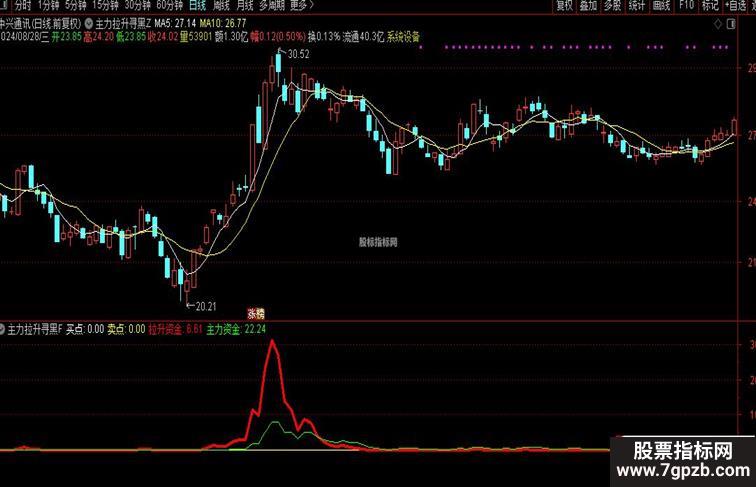Click the 主力拉升寻黑F sub-indicator name
Viewport: 756px width, 487px height.
tap(35, 329)
